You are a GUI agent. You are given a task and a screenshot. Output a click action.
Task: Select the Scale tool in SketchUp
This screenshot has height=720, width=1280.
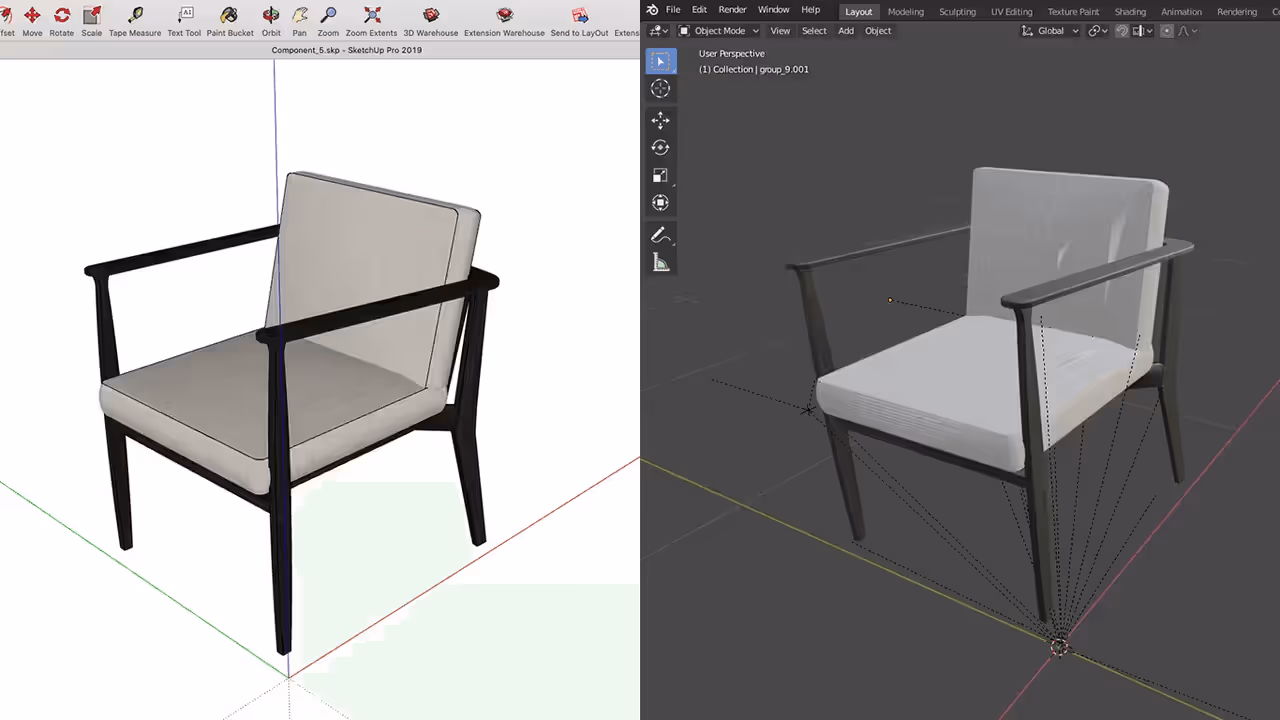click(92, 20)
